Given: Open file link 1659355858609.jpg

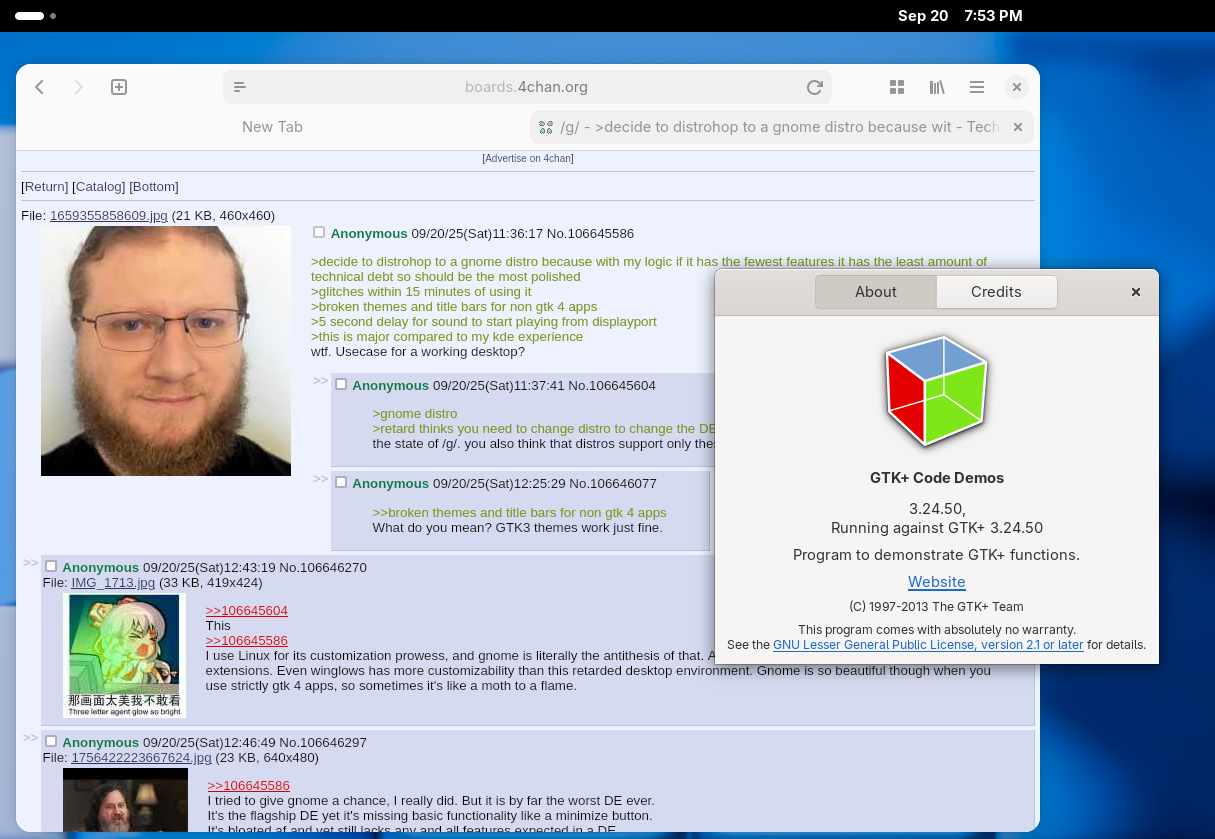Looking at the screenshot, I should (109, 216).
